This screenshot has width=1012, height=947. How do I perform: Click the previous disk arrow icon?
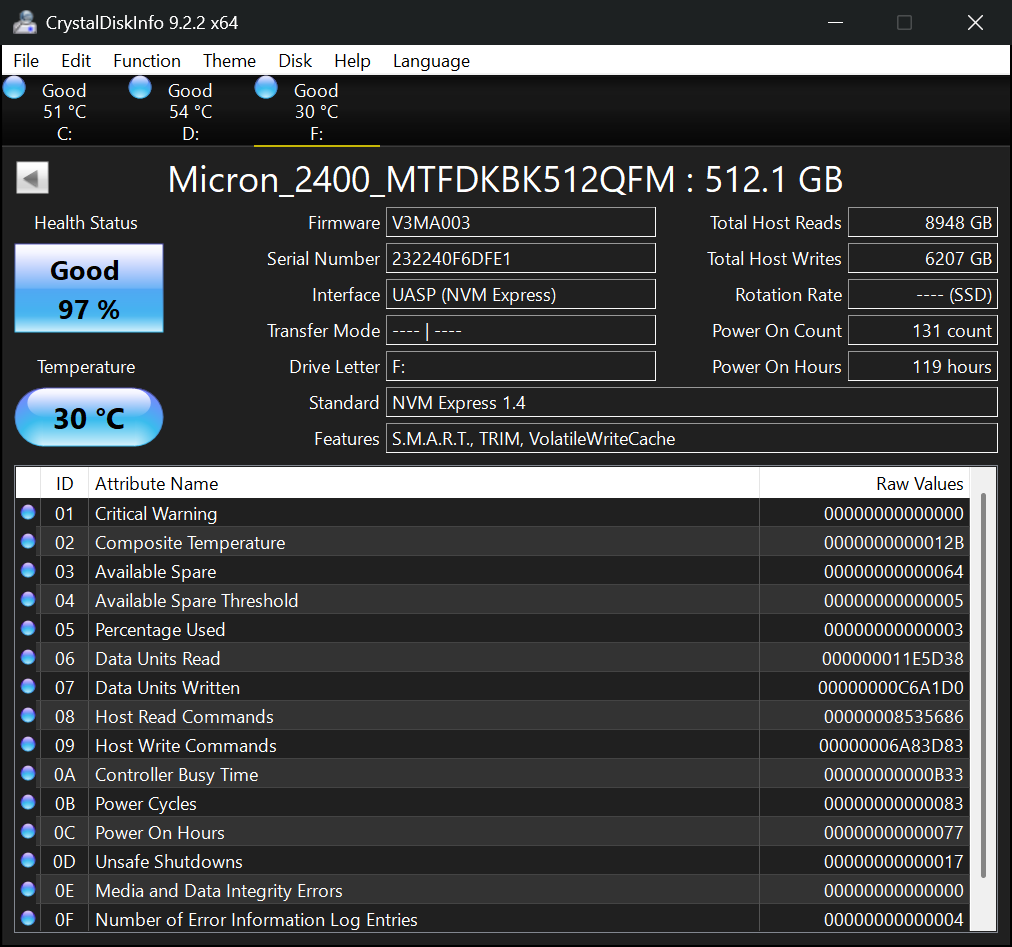(32, 179)
